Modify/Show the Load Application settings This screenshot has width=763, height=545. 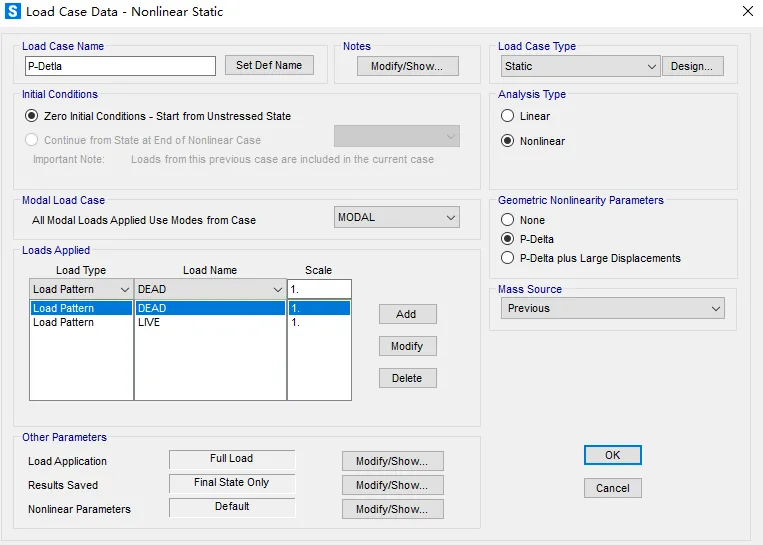(x=392, y=461)
